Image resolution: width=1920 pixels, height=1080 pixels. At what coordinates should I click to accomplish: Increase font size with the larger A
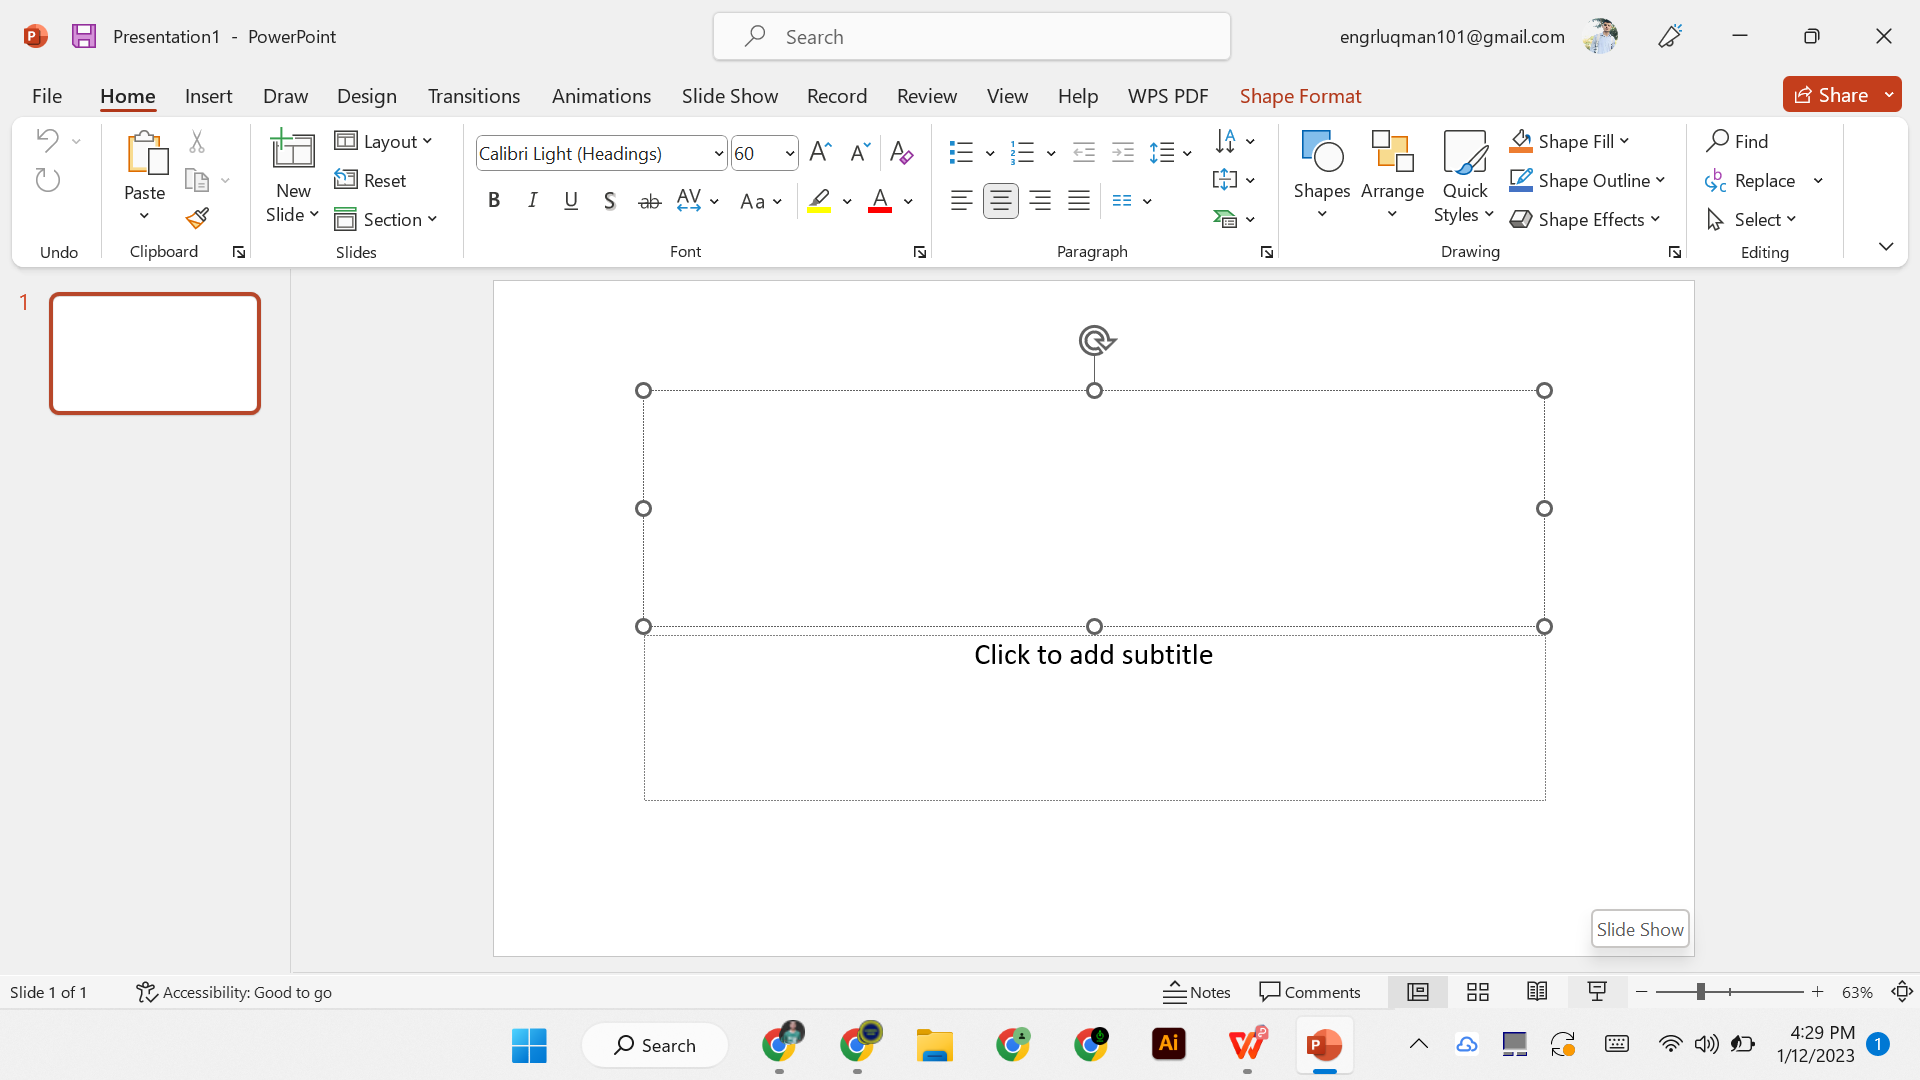pyautogui.click(x=820, y=152)
